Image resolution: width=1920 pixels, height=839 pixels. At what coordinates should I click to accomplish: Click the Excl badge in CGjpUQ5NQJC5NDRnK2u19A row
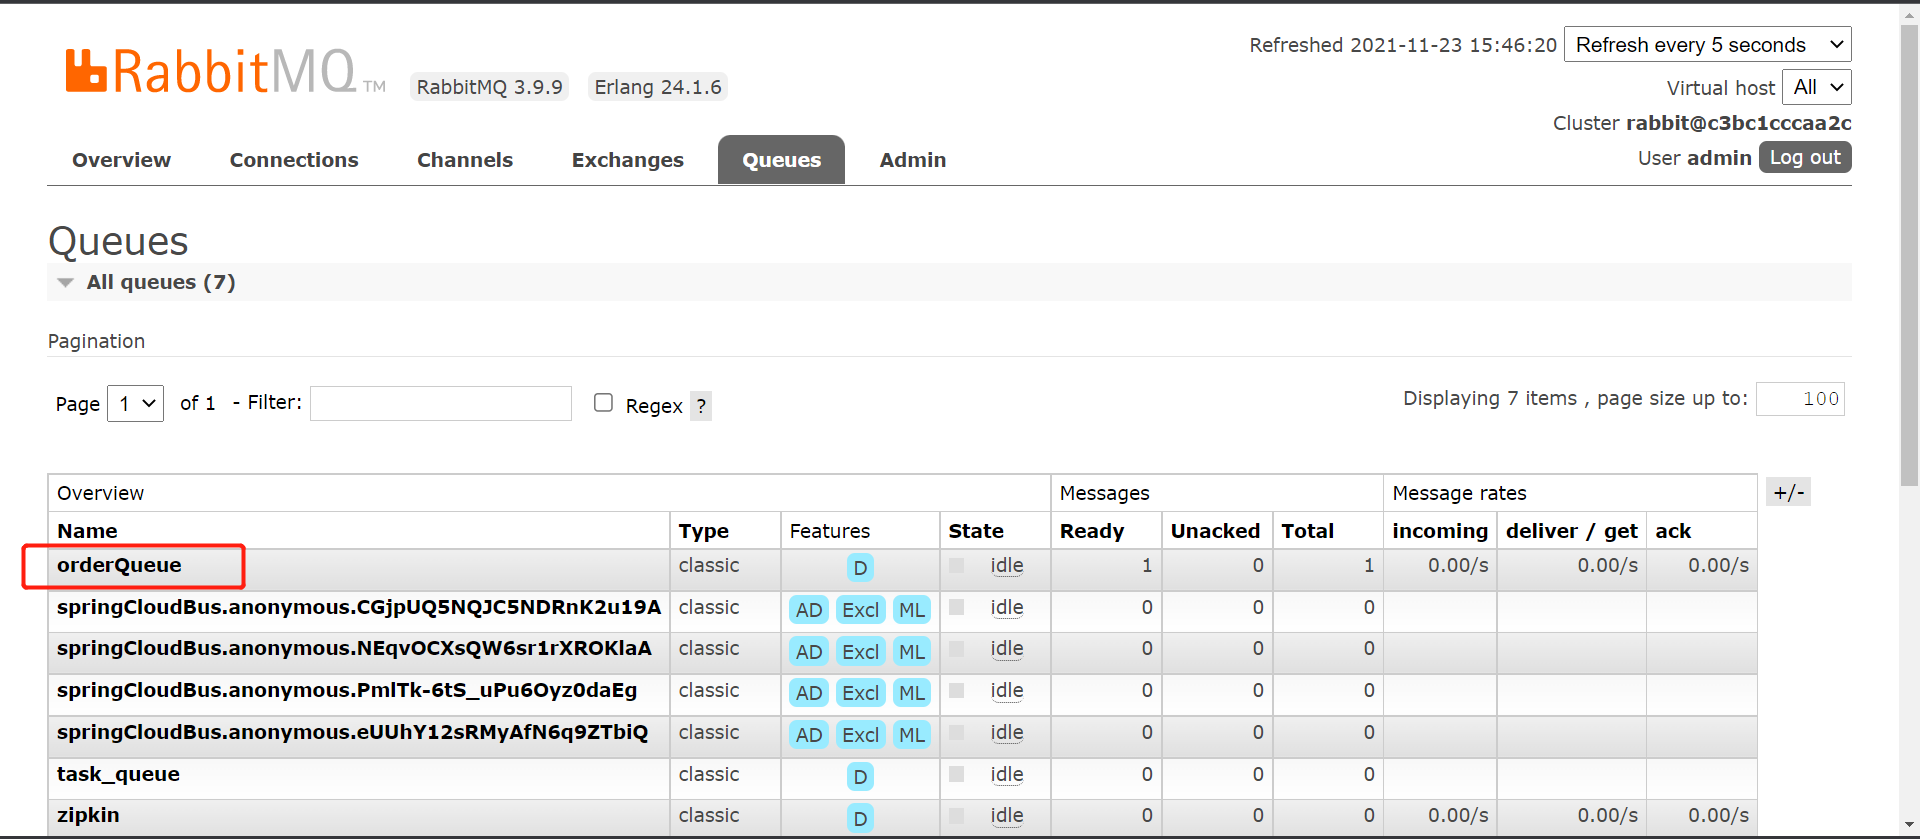[x=860, y=610]
